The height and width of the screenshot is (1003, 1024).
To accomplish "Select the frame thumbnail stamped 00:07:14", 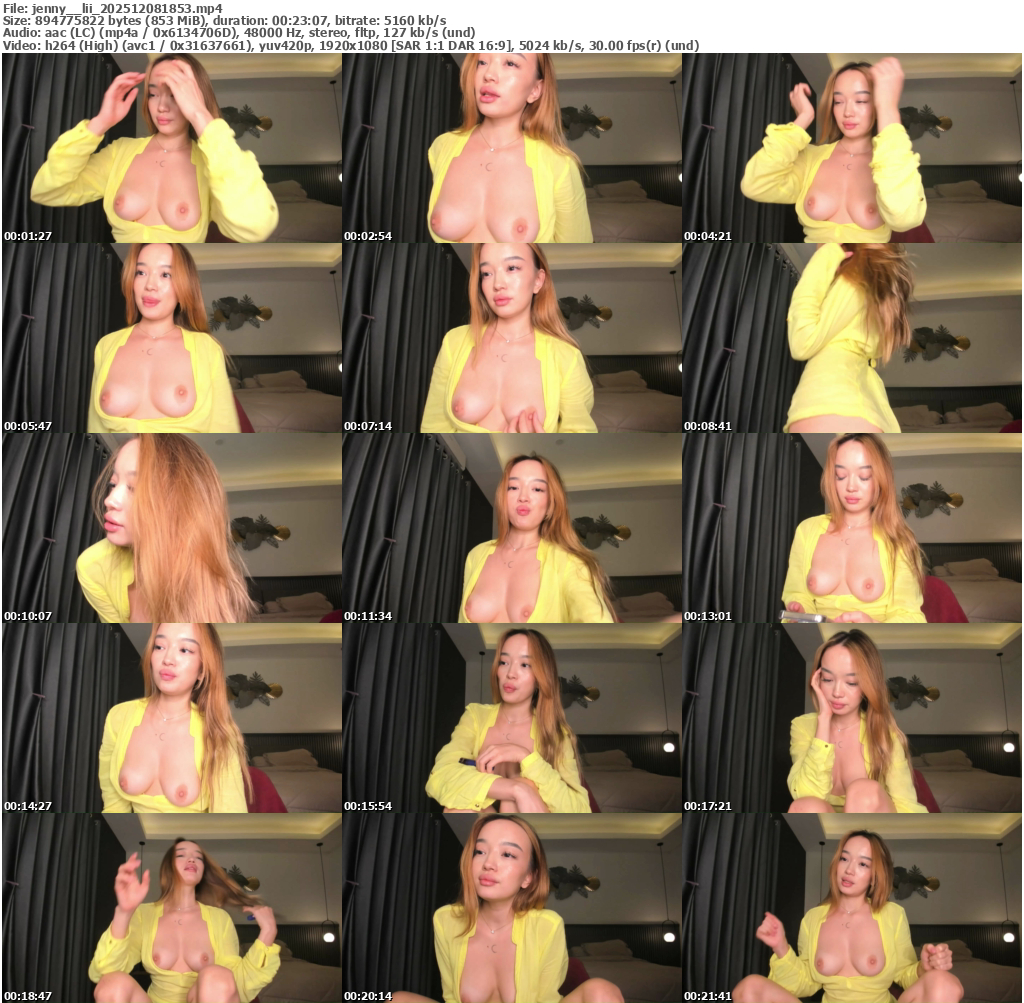I will pyautogui.click(x=512, y=338).
